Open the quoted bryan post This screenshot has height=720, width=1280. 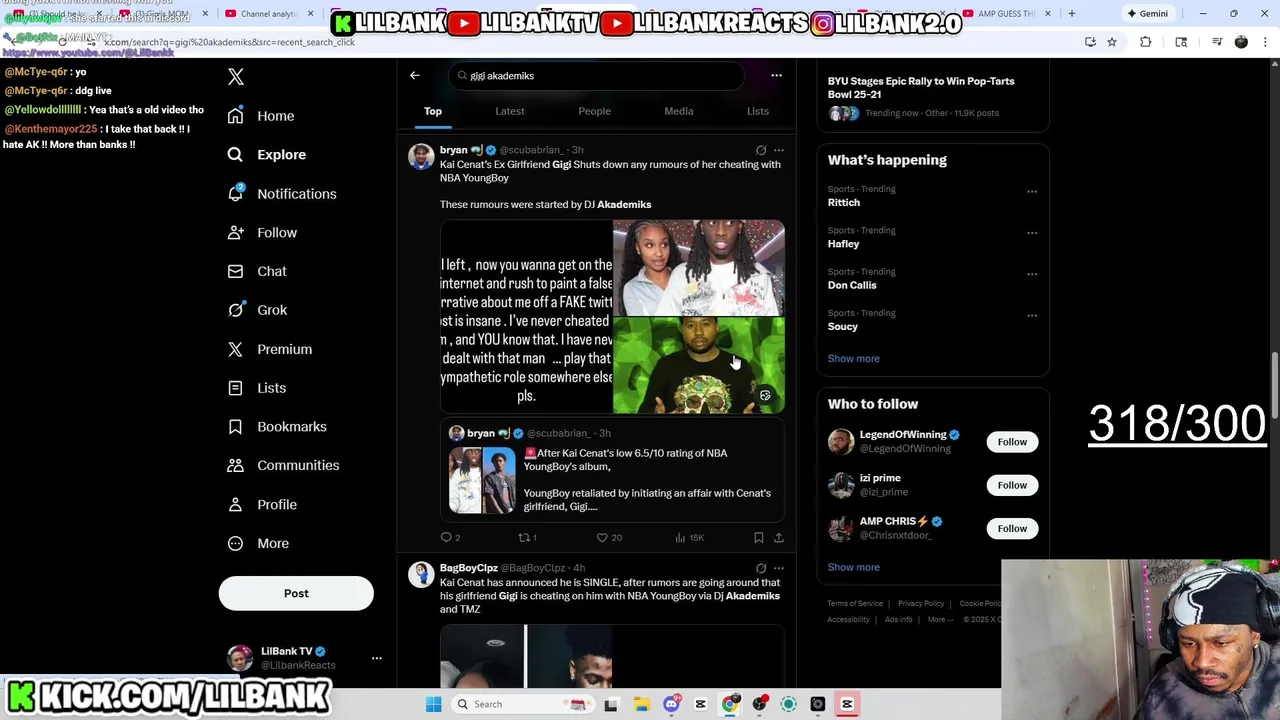(x=612, y=471)
